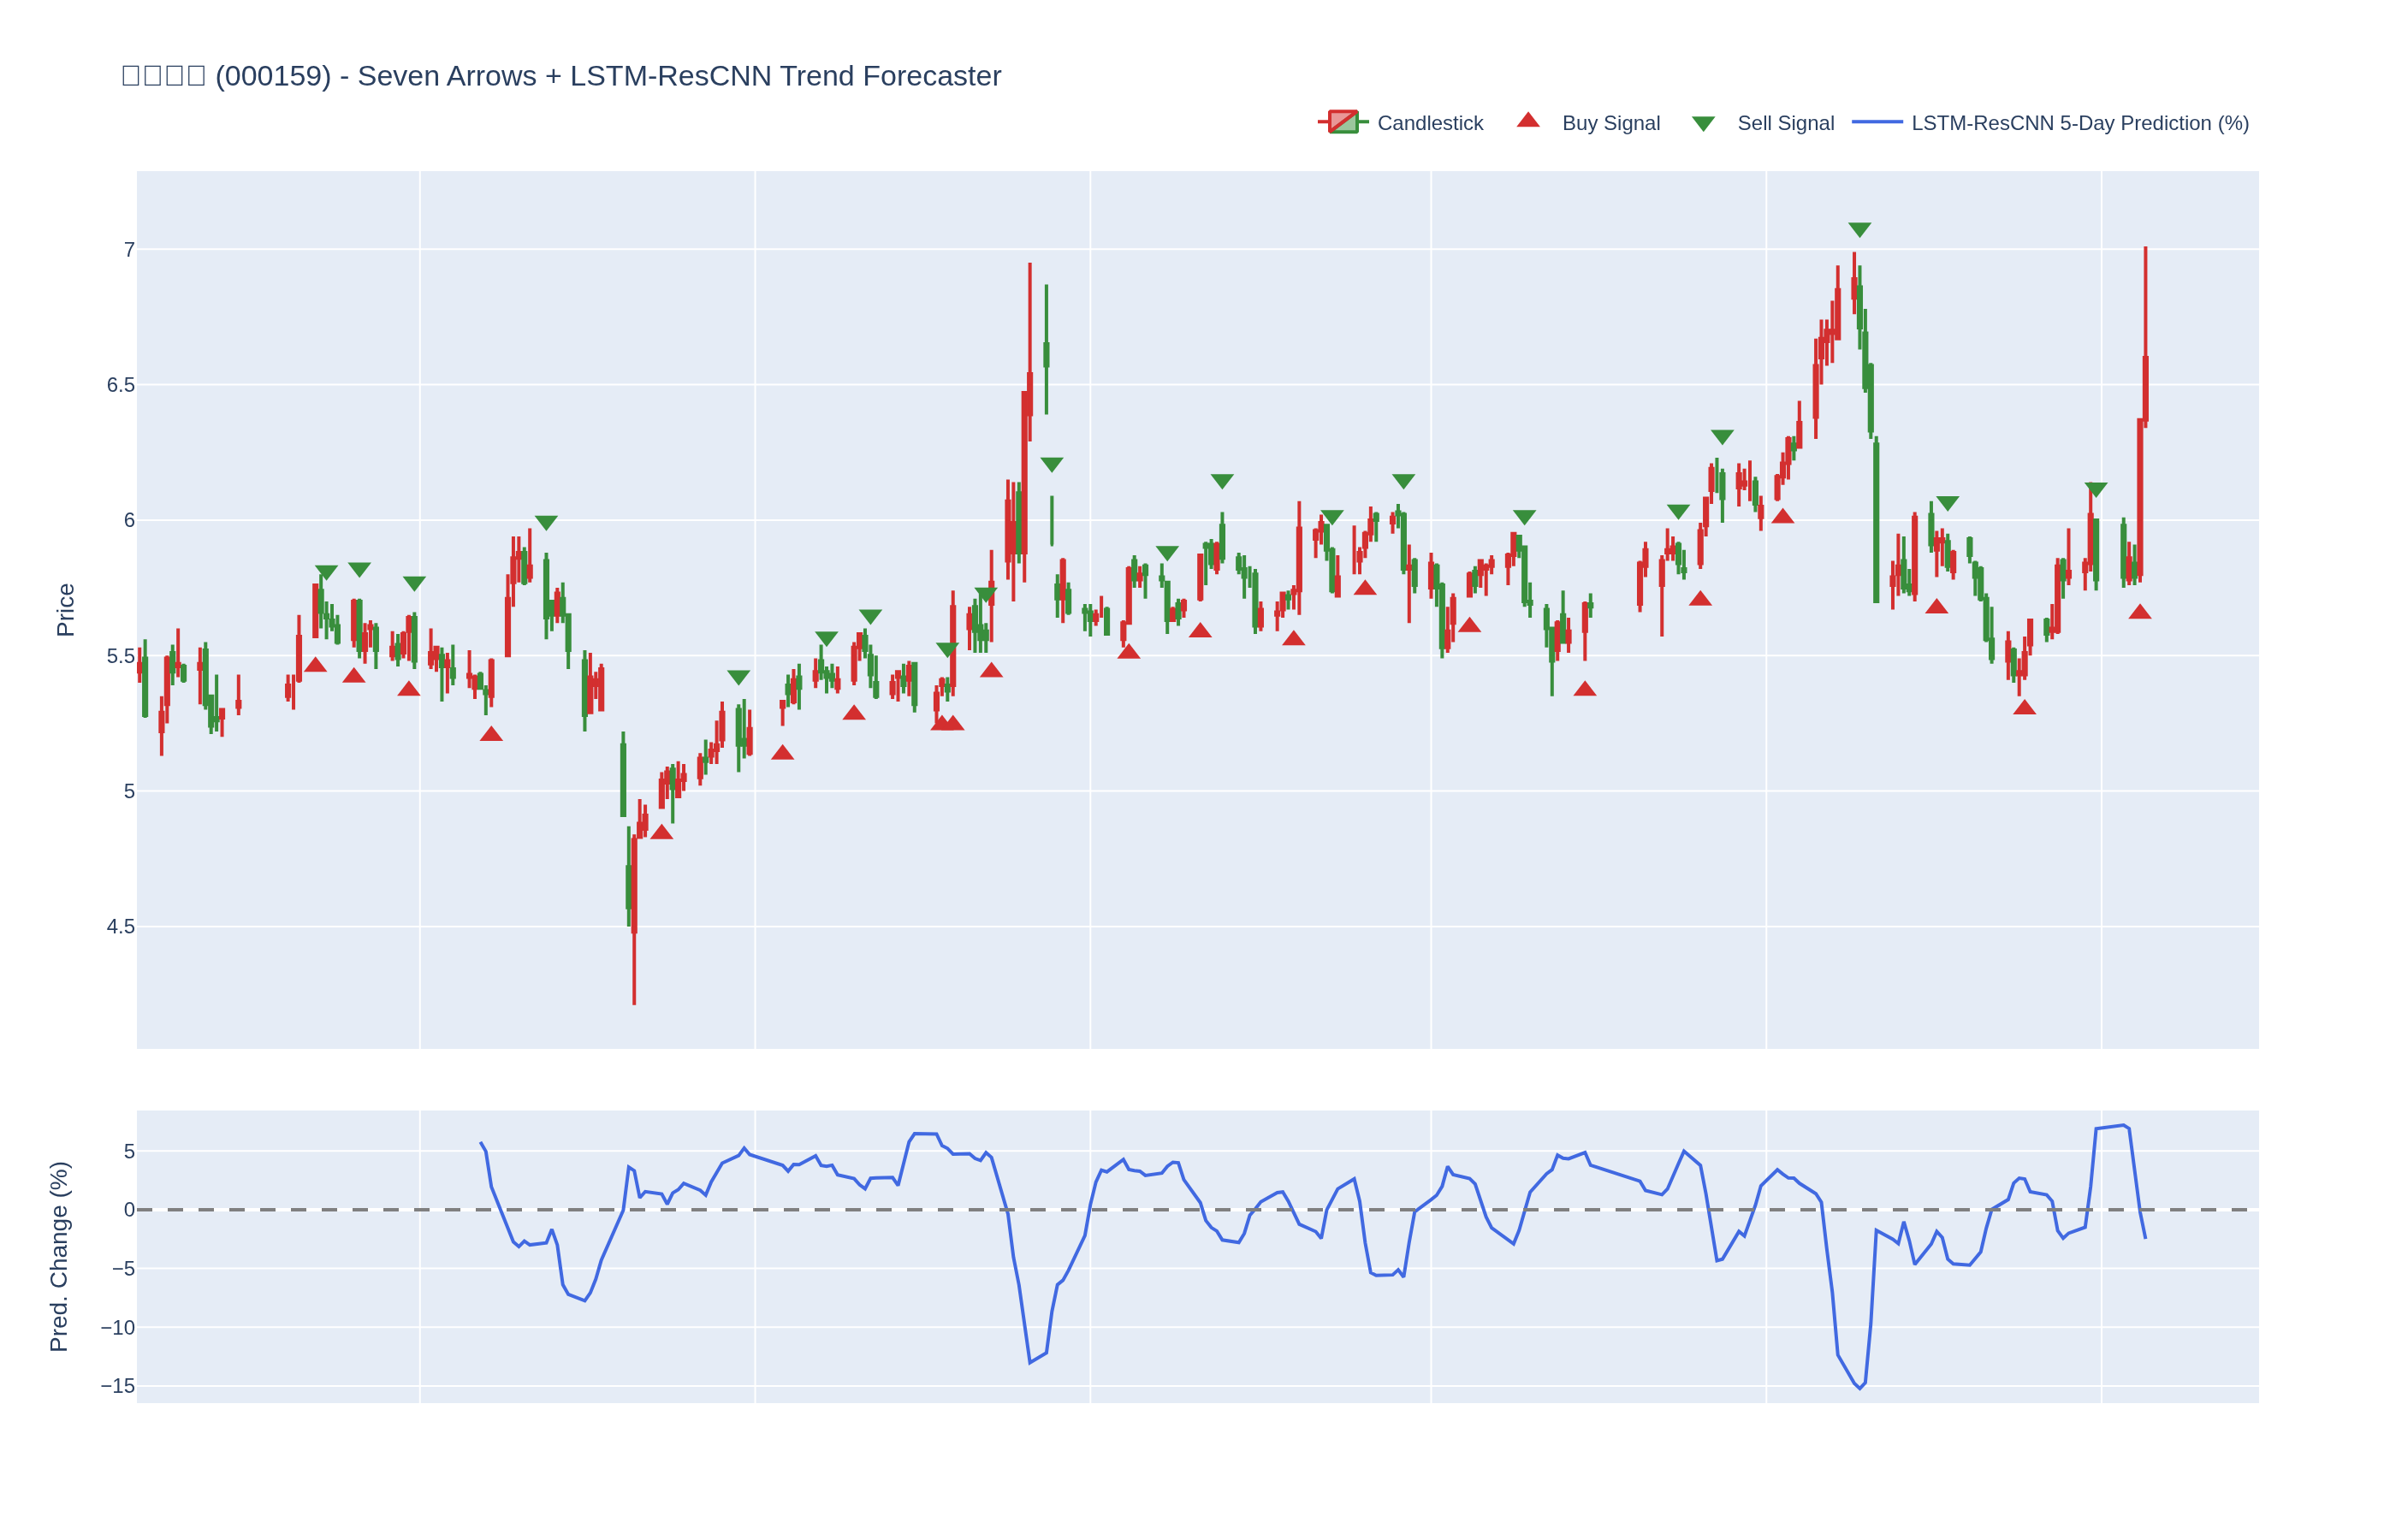Click the Pred. Change (%) axis title
This screenshot has width=2396, height=1540.
click(60, 1256)
